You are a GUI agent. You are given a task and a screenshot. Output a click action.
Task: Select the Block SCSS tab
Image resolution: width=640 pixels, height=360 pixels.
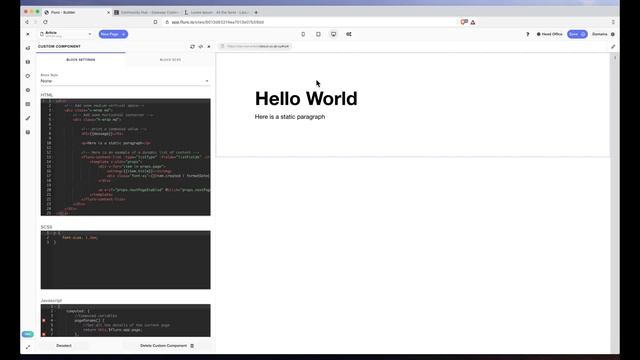tap(170, 60)
